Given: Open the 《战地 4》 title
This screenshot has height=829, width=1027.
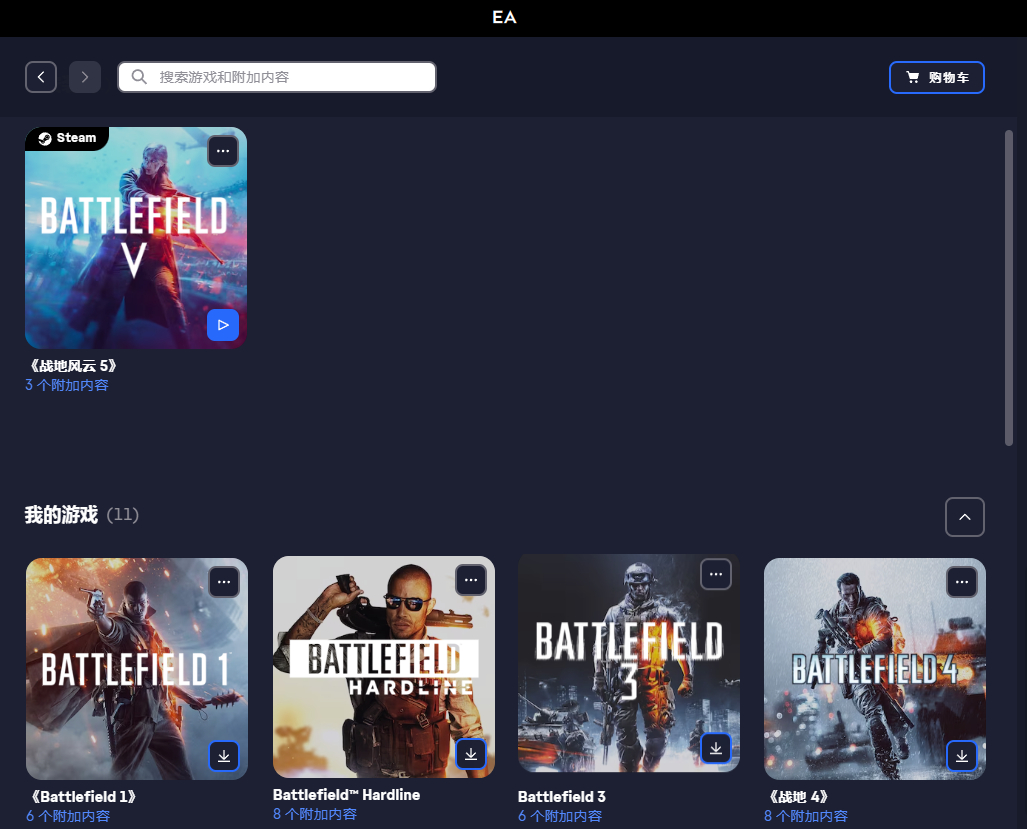Looking at the screenshot, I should [798, 797].
